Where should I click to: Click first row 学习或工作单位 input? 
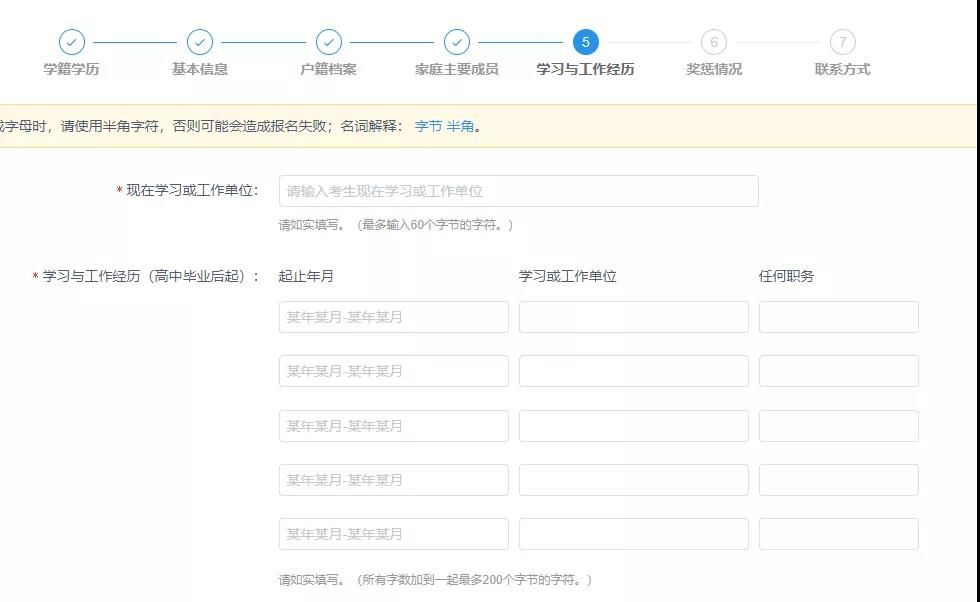coord(633,317)
